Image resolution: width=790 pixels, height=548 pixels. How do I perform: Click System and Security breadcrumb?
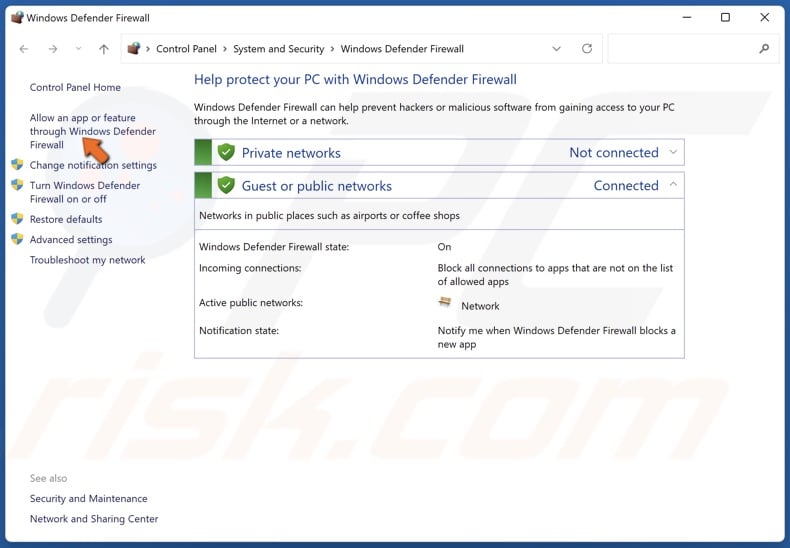click(x=278, y=49)
